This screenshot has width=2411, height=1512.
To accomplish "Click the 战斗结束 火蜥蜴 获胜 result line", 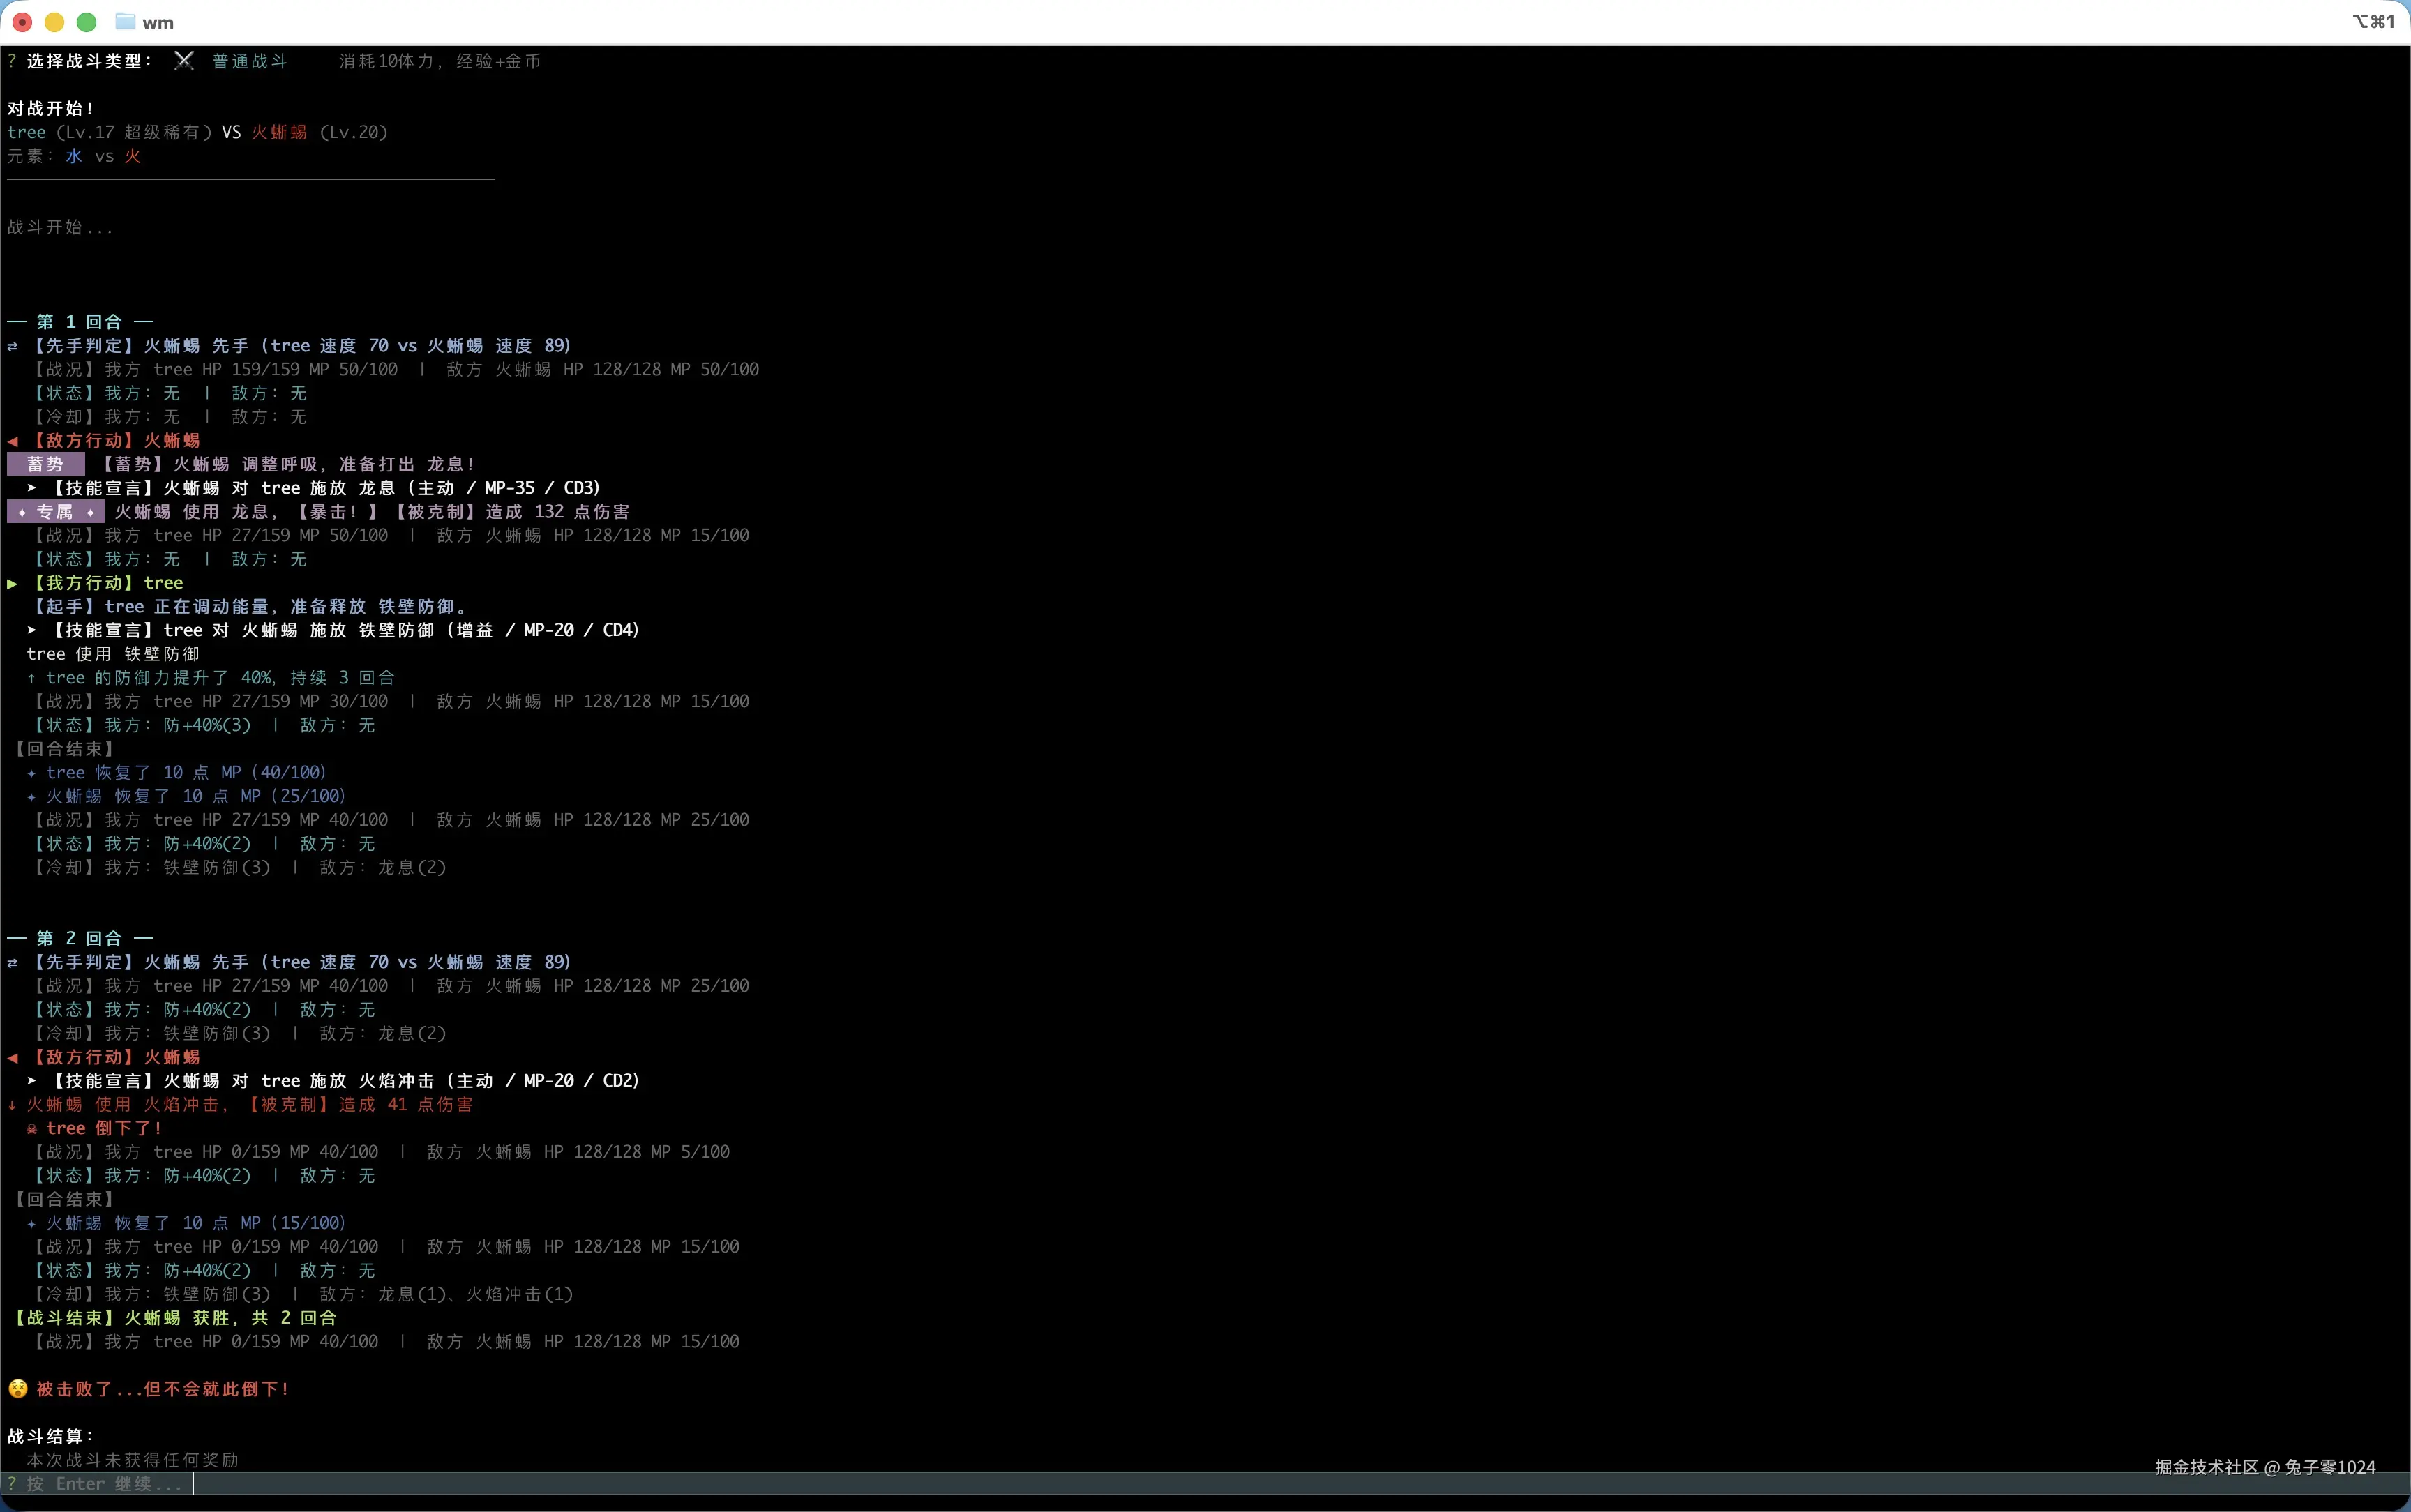I will [x=176, y=1318].
